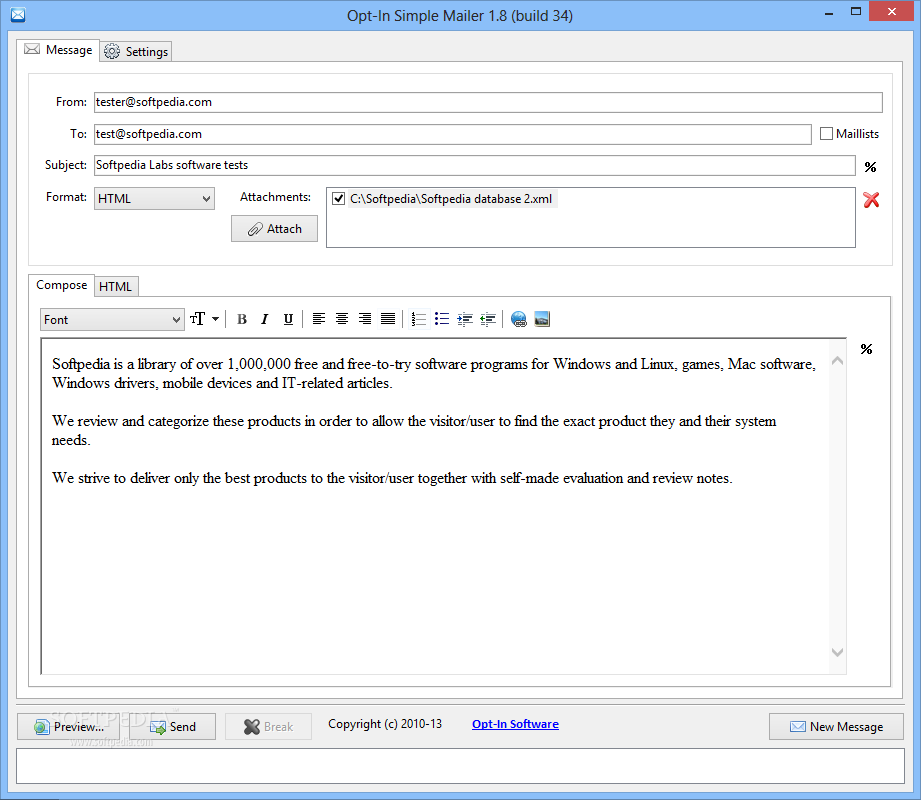Minimize the Opt-In Simple Mailer window
The height and width of the screenshot is (800, 921).
(x=829, y=13)
